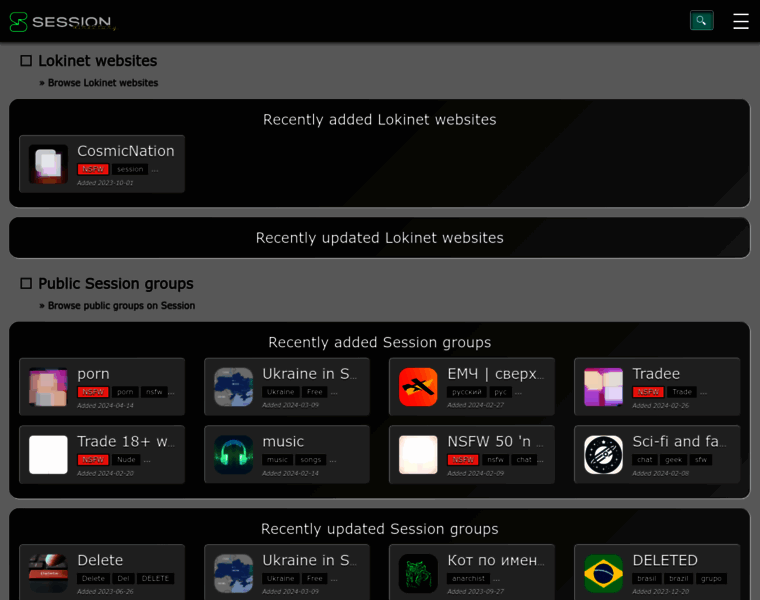This screenshot has width=760, height=600.
Task: Click the brazil tag on DELETED card
Action: 678,578
